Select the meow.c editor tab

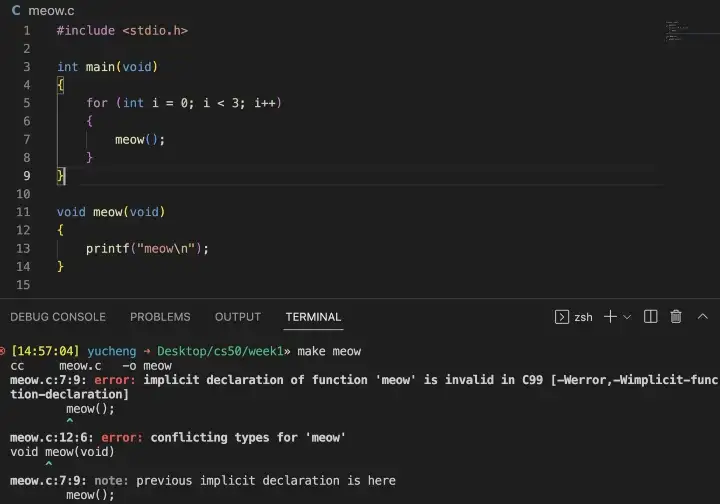click(x=43, y=11)
